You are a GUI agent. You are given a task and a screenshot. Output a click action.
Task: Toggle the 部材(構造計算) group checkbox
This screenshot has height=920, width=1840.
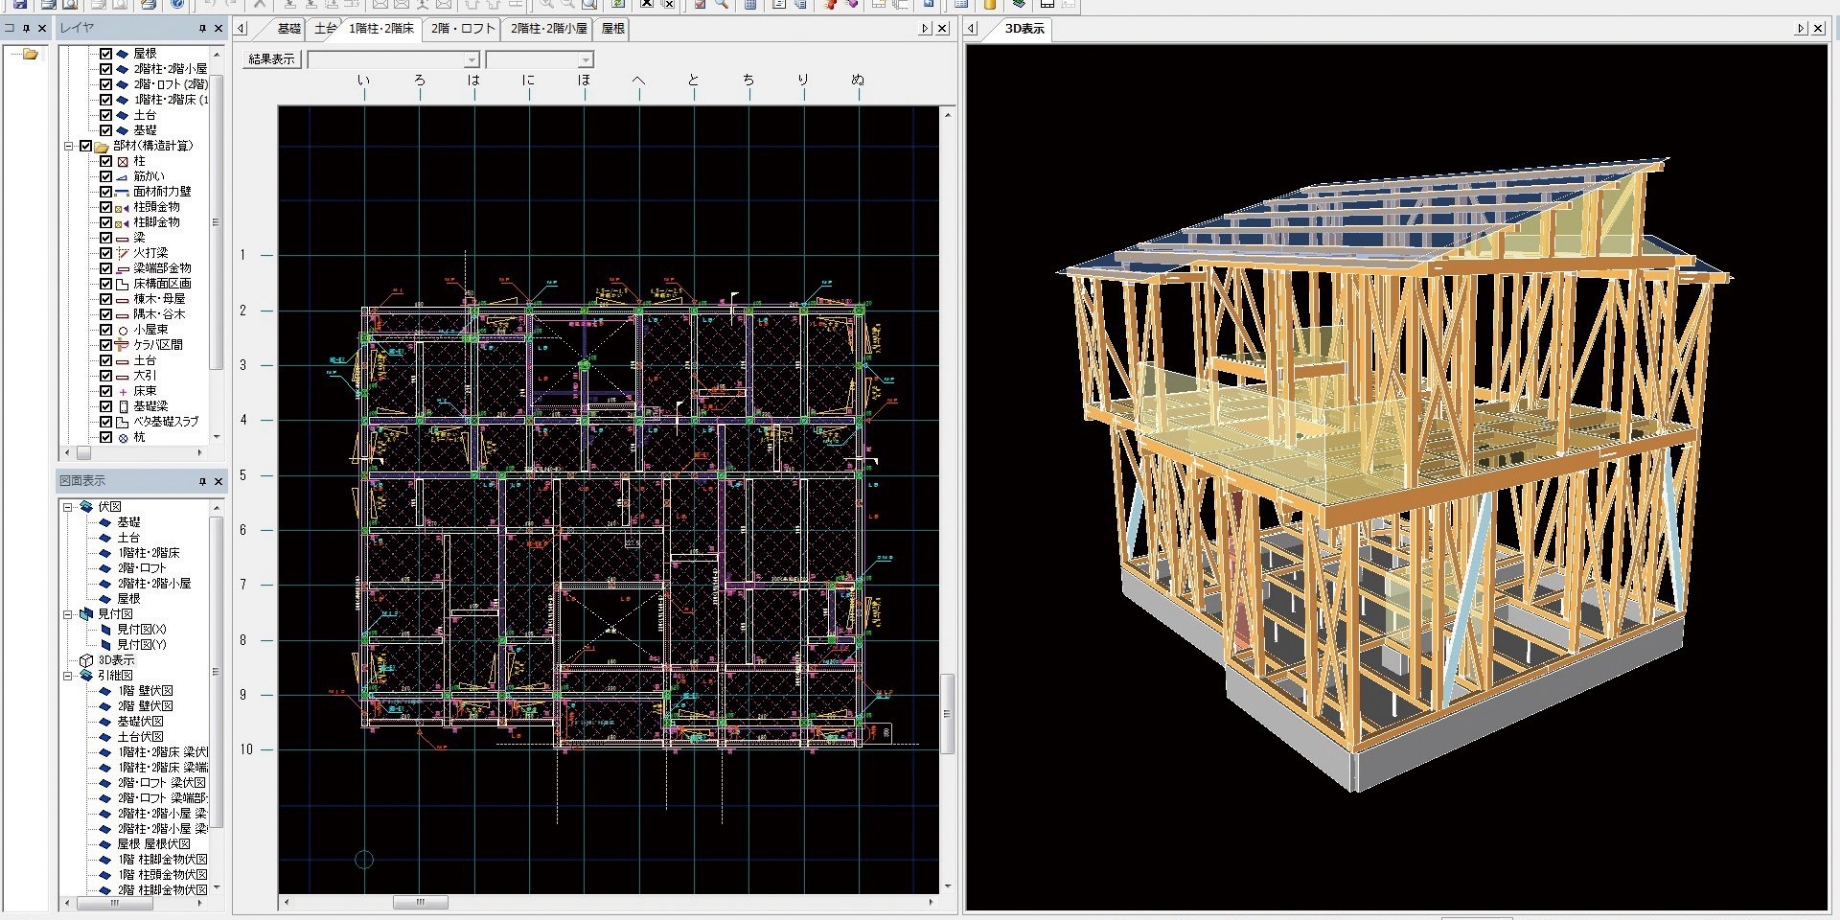[86, 146]
